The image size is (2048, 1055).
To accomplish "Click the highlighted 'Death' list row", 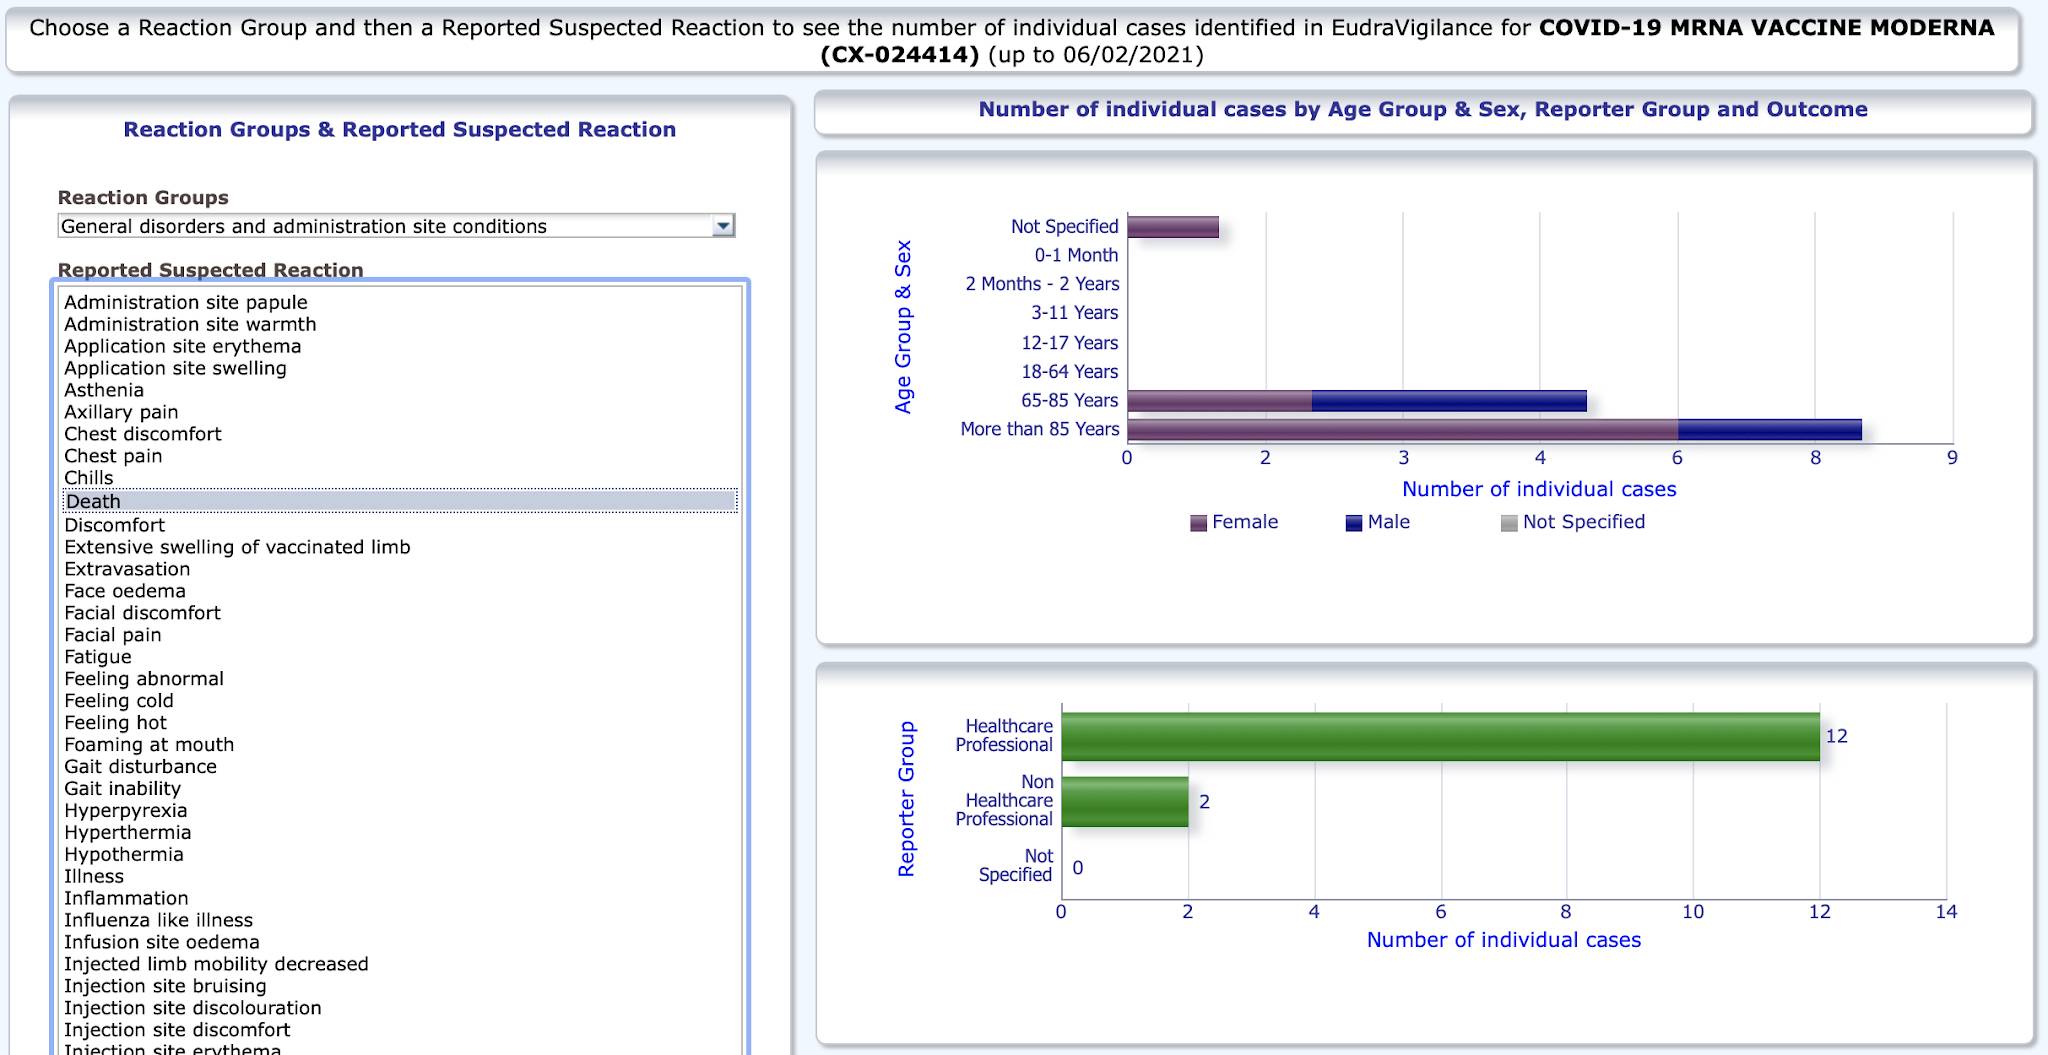I will coord(400,501).
